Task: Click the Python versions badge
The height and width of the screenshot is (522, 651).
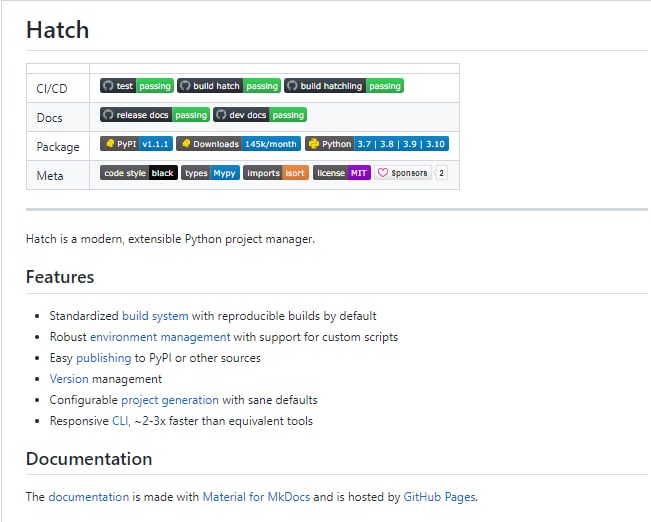Action: 377,144
